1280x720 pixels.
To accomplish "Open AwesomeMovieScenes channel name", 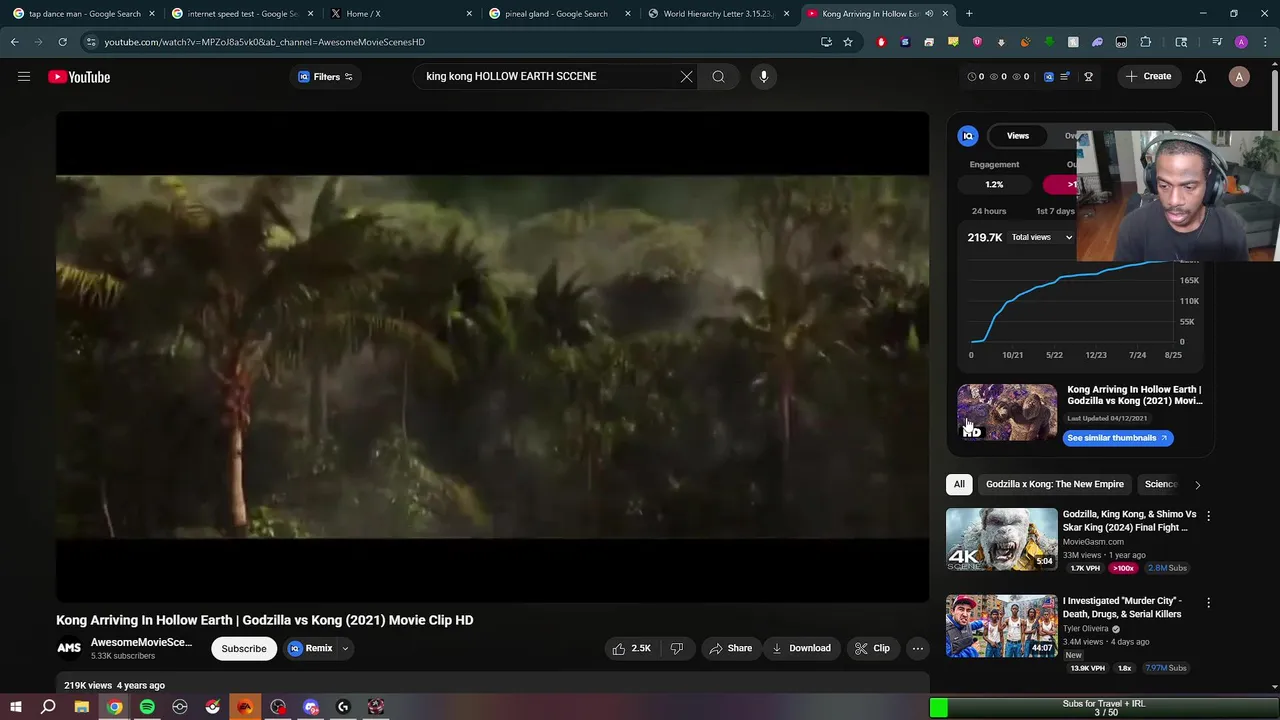I will tap(141, 642).
